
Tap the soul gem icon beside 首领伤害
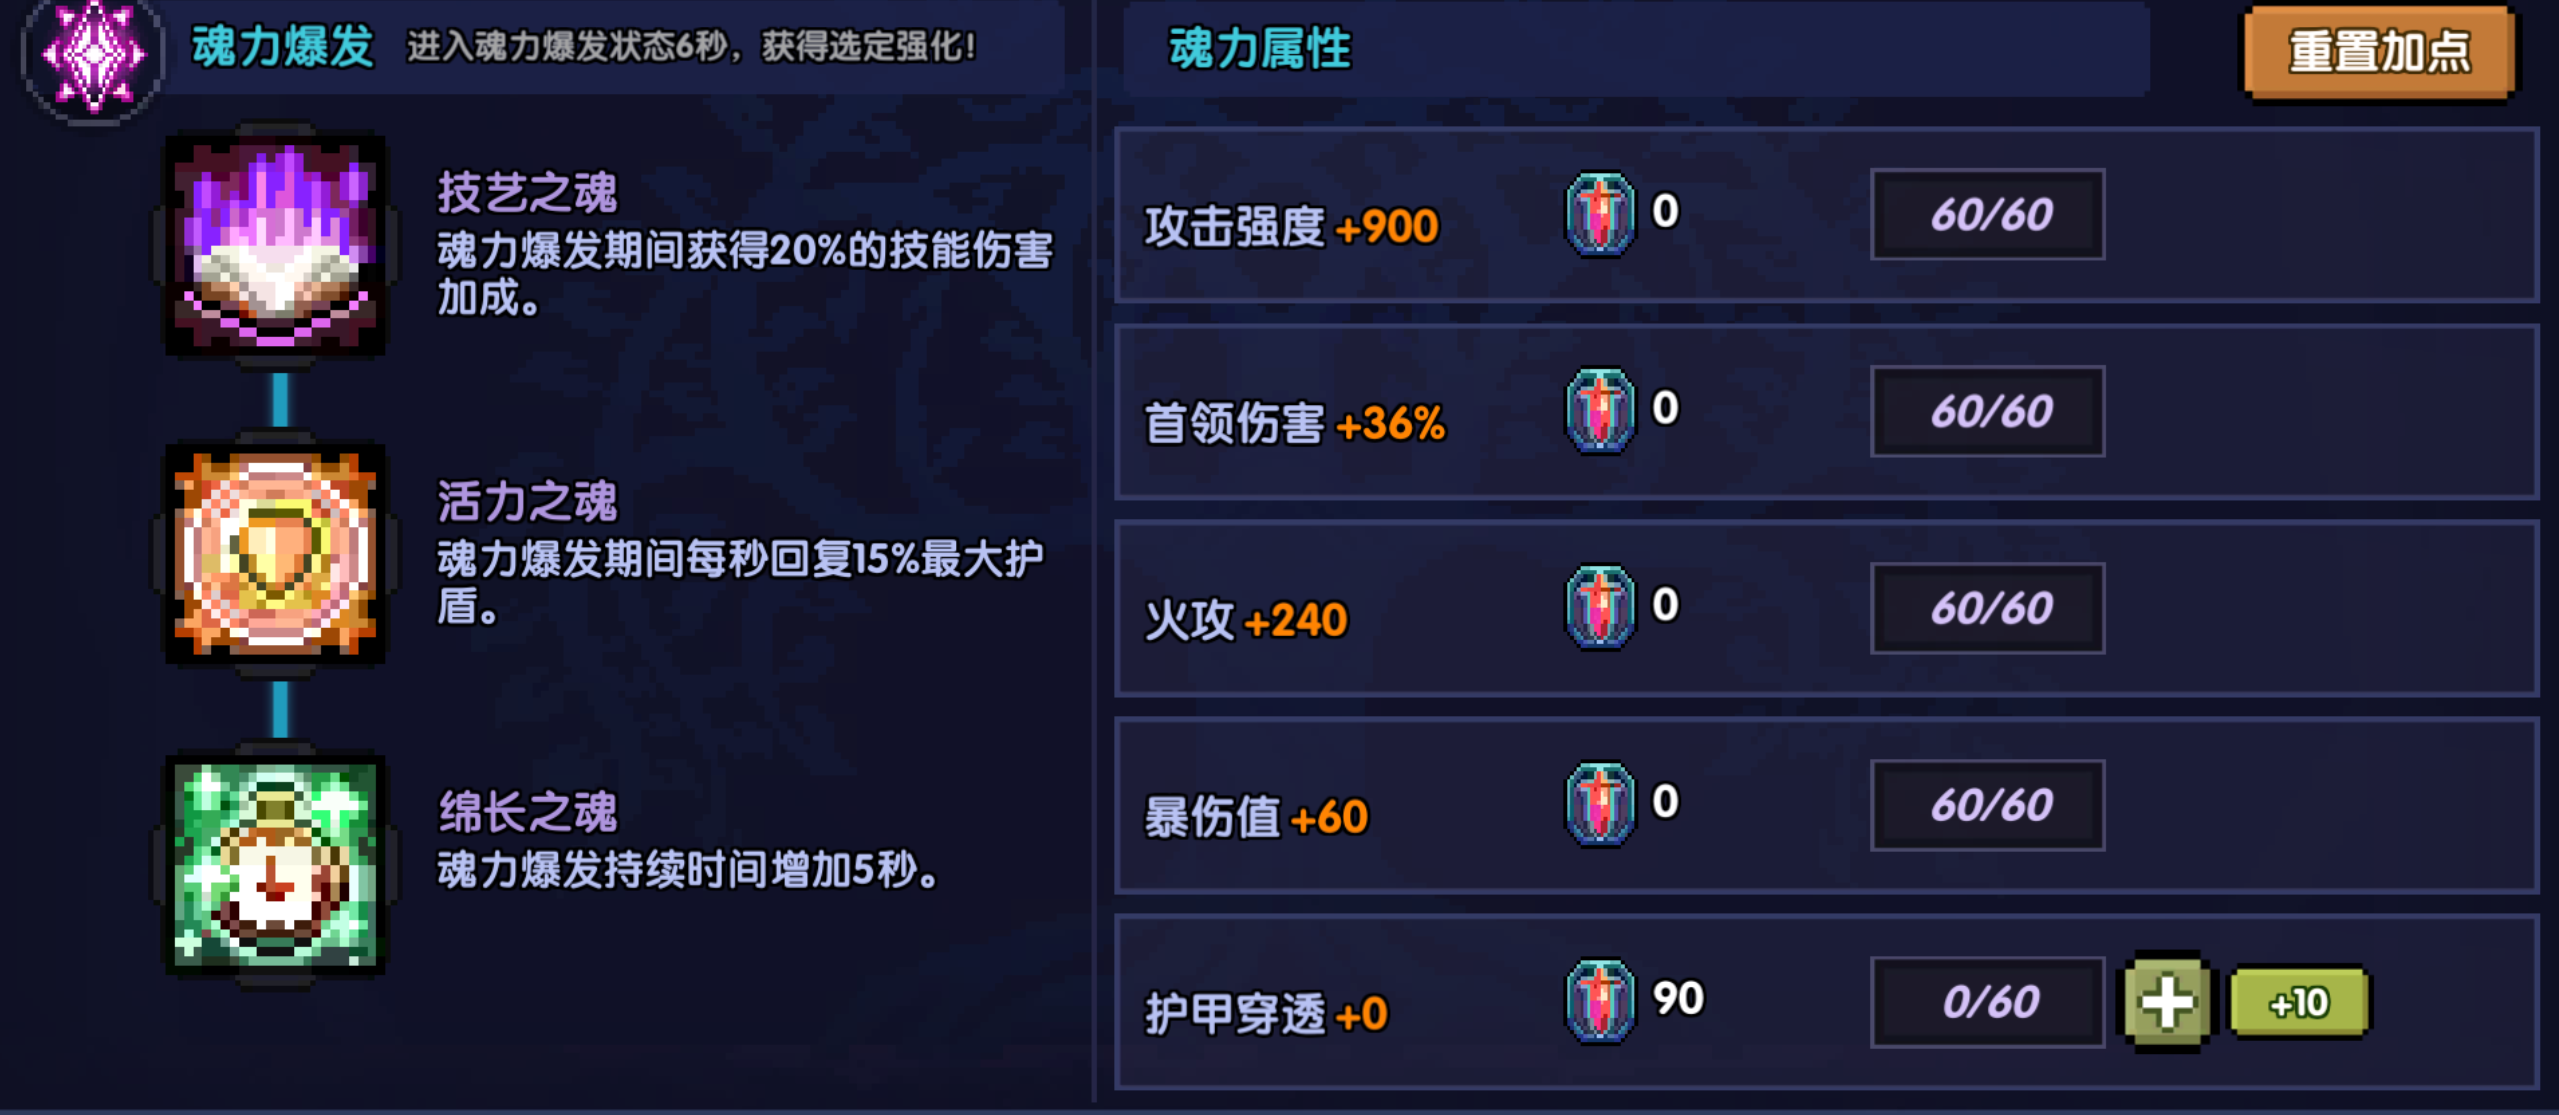click(x=1600, y=411)
